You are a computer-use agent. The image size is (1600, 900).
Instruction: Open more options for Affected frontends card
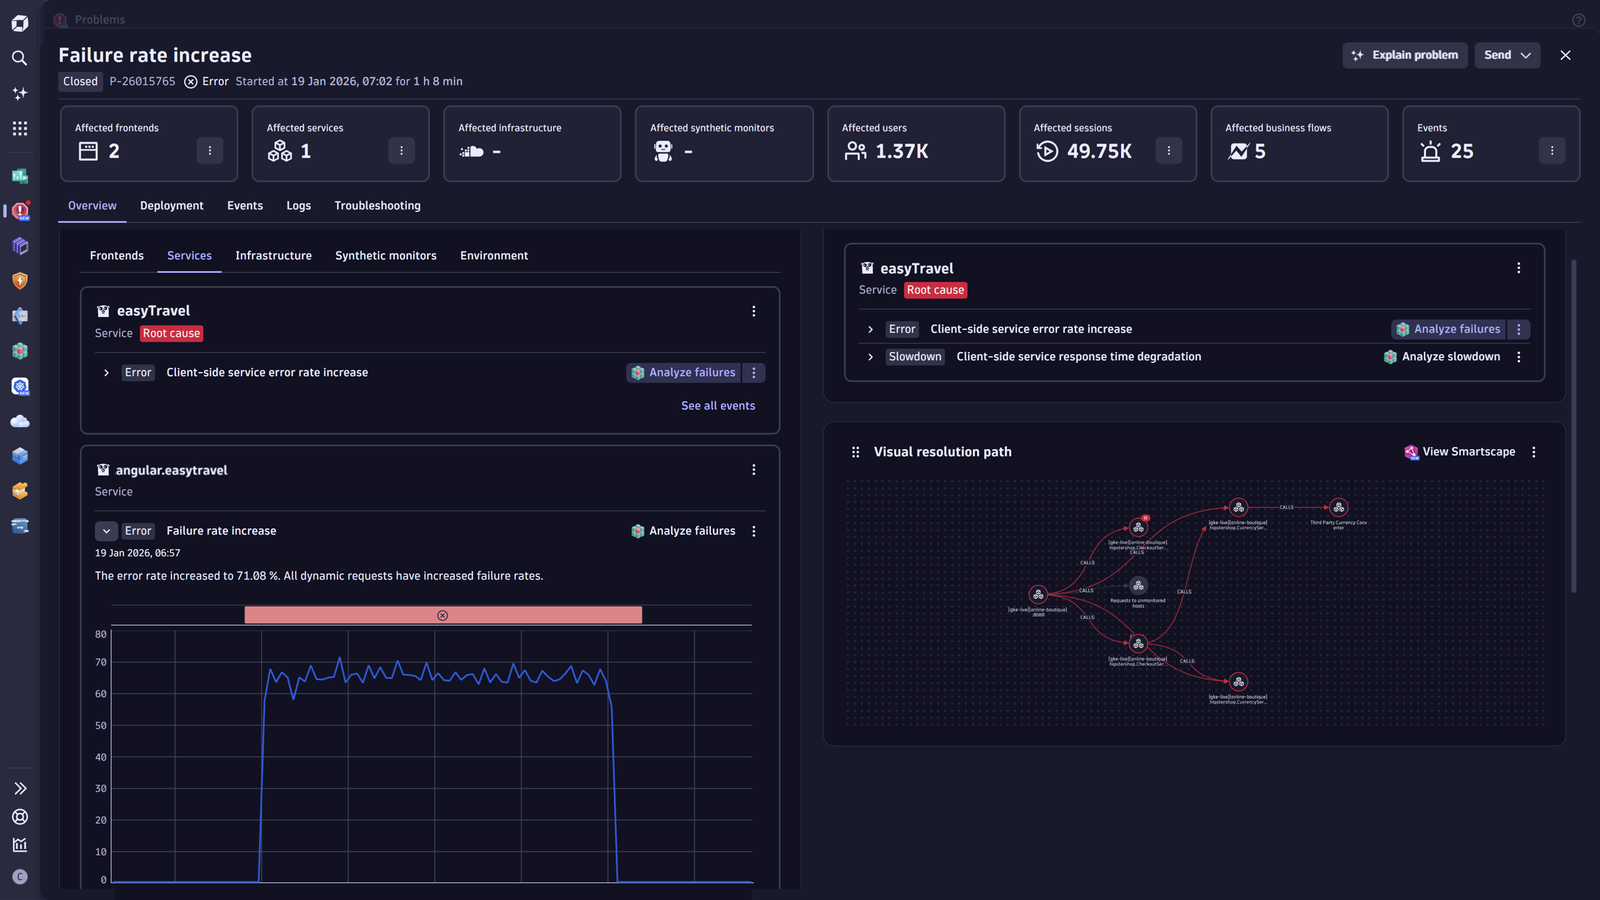point(209,151)
